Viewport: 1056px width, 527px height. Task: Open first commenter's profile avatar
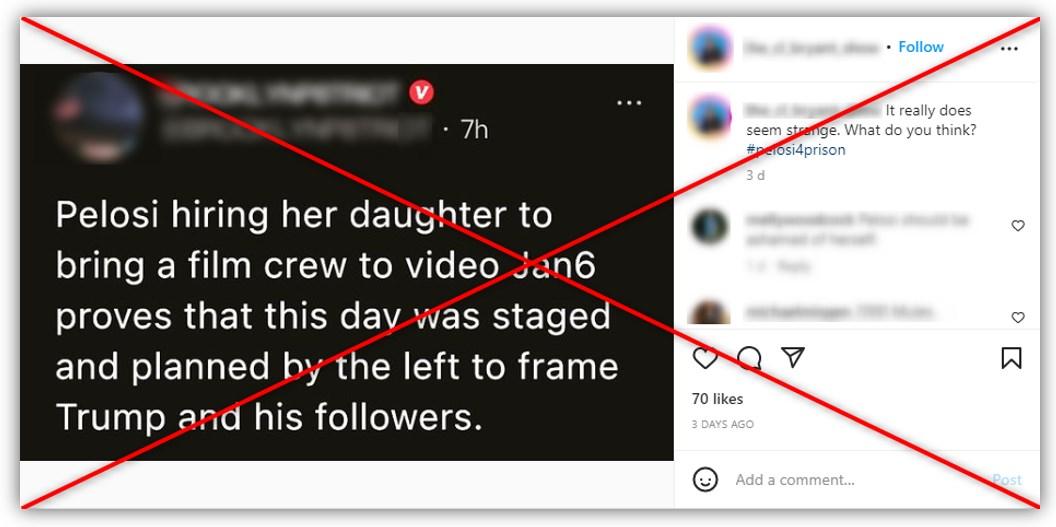point(710,227)
